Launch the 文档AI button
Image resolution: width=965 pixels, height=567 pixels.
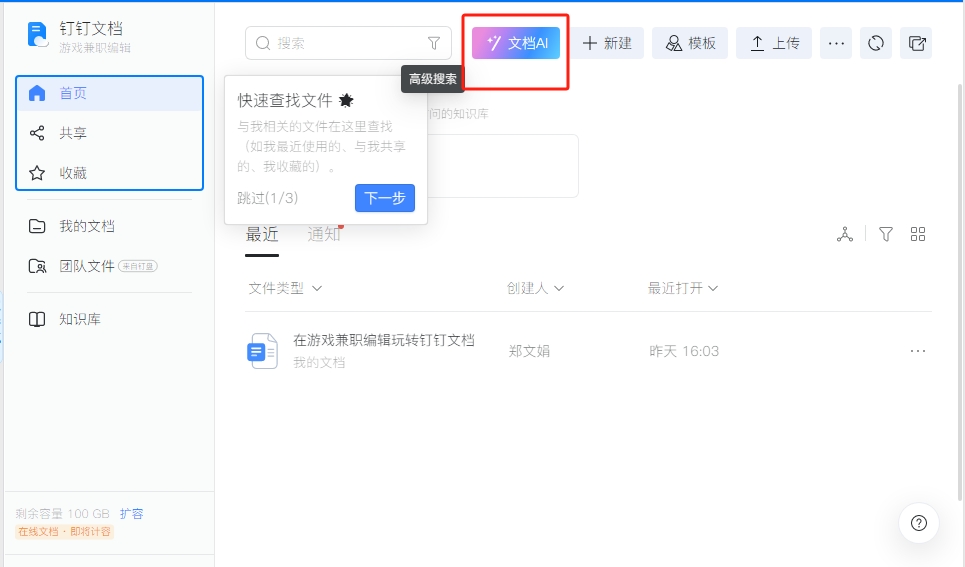point(516,43)
